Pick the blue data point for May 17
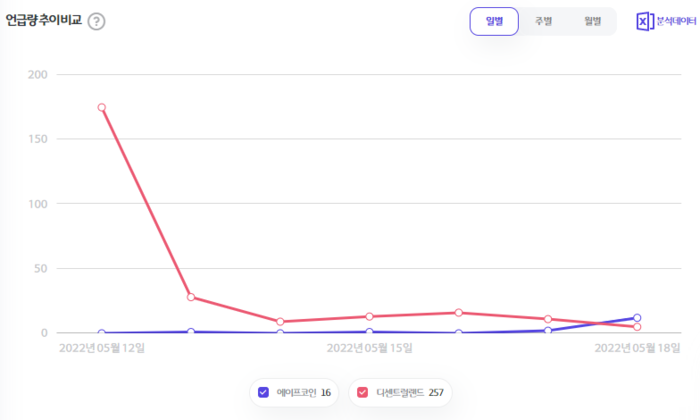 (548, 330)
